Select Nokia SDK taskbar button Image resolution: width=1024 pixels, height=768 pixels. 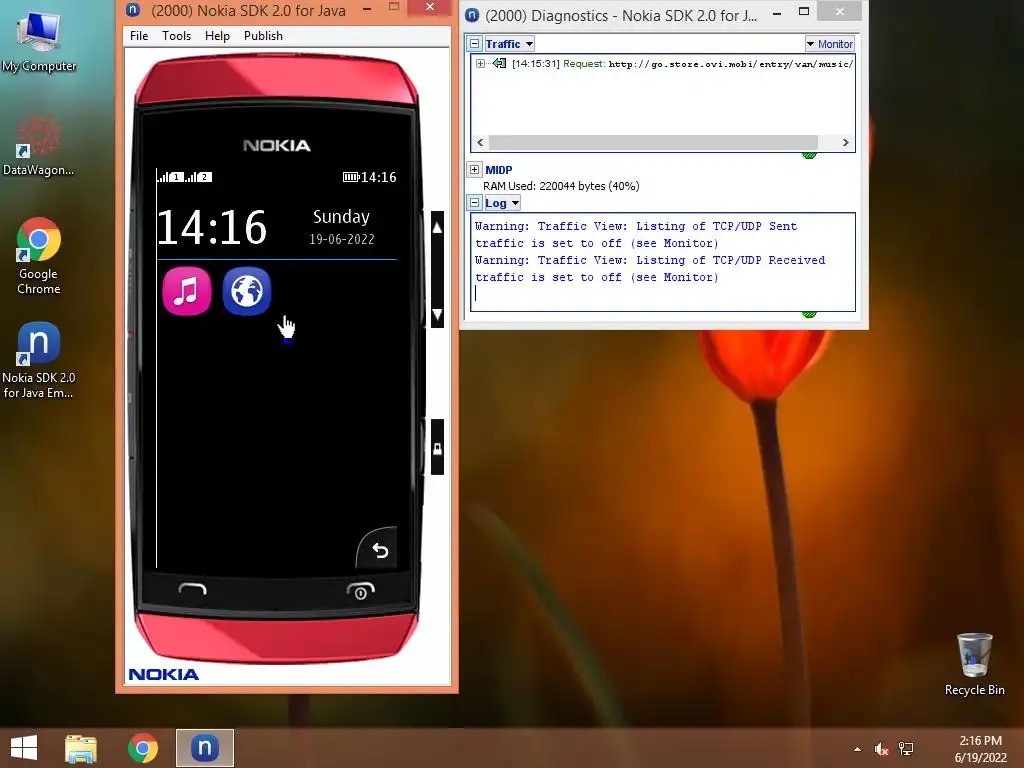(205, 748)
